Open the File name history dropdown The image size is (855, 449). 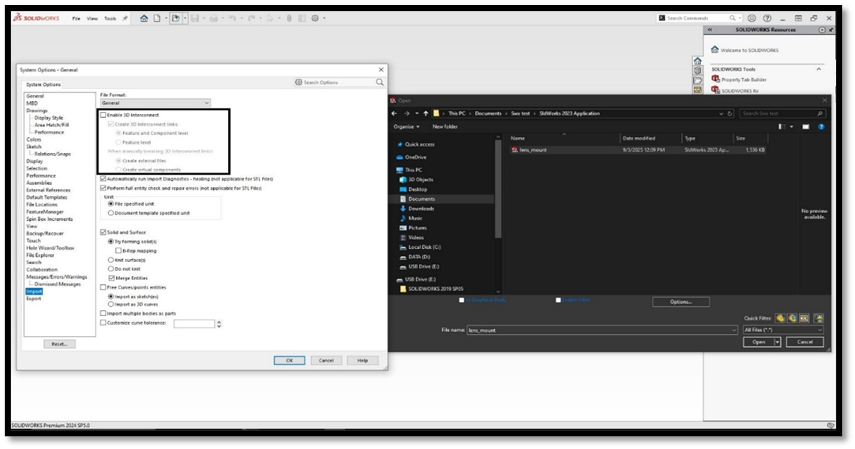[x=733, y=330]
